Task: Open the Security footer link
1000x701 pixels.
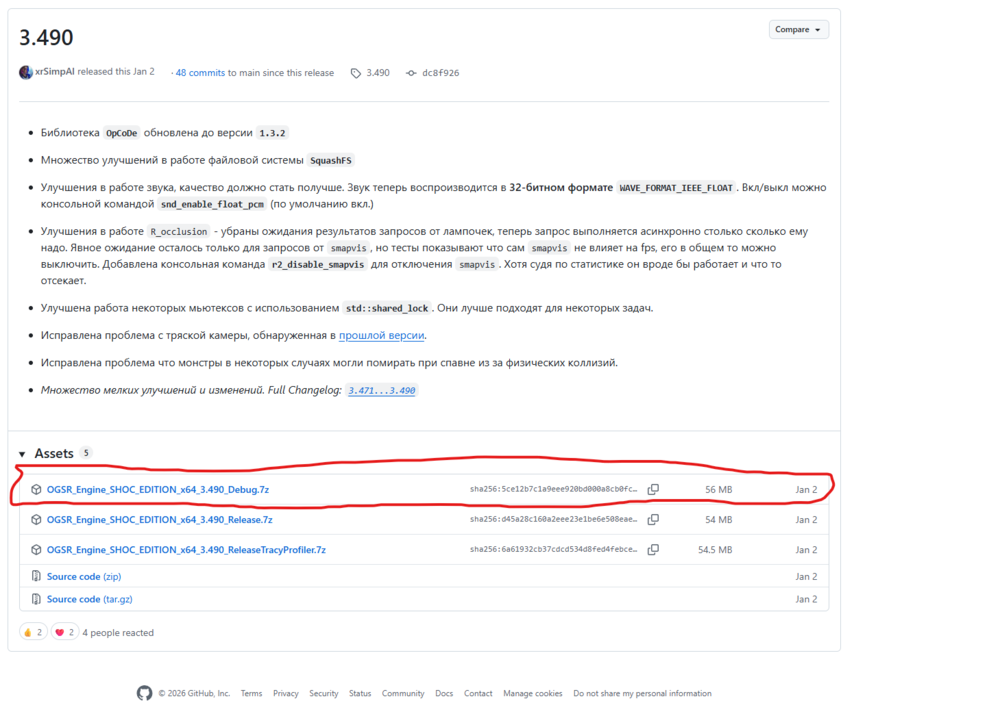Action: [323, 693]
